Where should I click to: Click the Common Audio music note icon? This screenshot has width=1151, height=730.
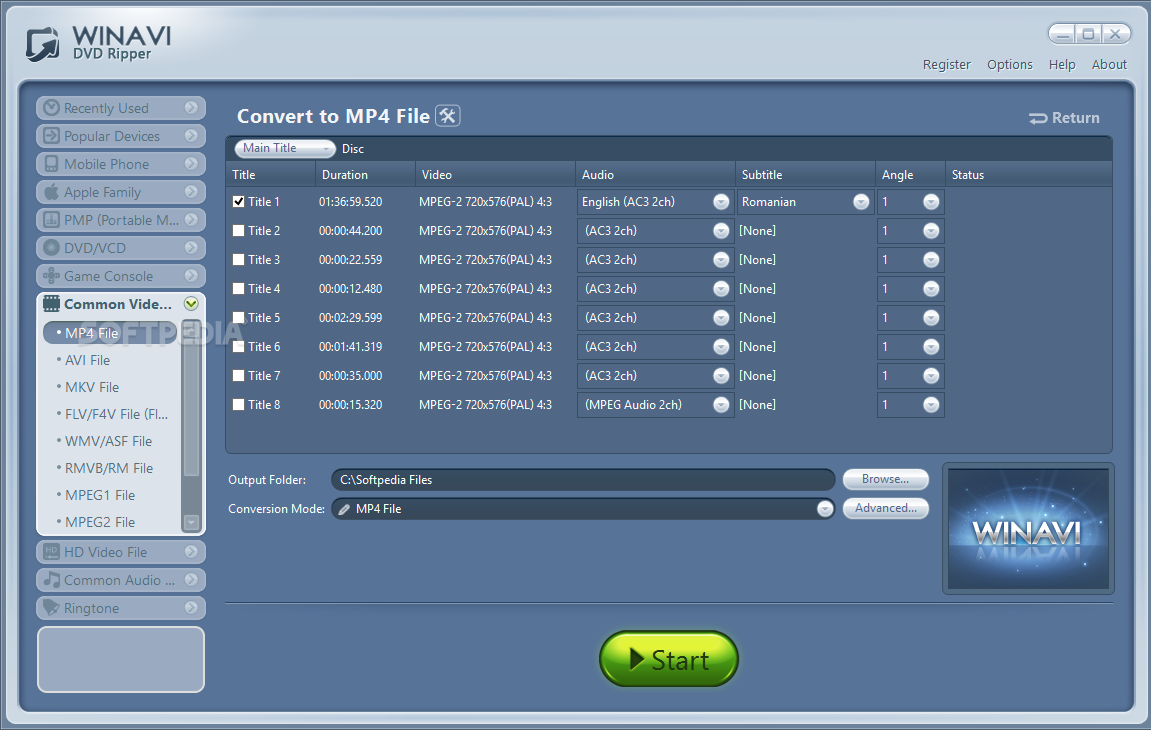tap(51, 579)
